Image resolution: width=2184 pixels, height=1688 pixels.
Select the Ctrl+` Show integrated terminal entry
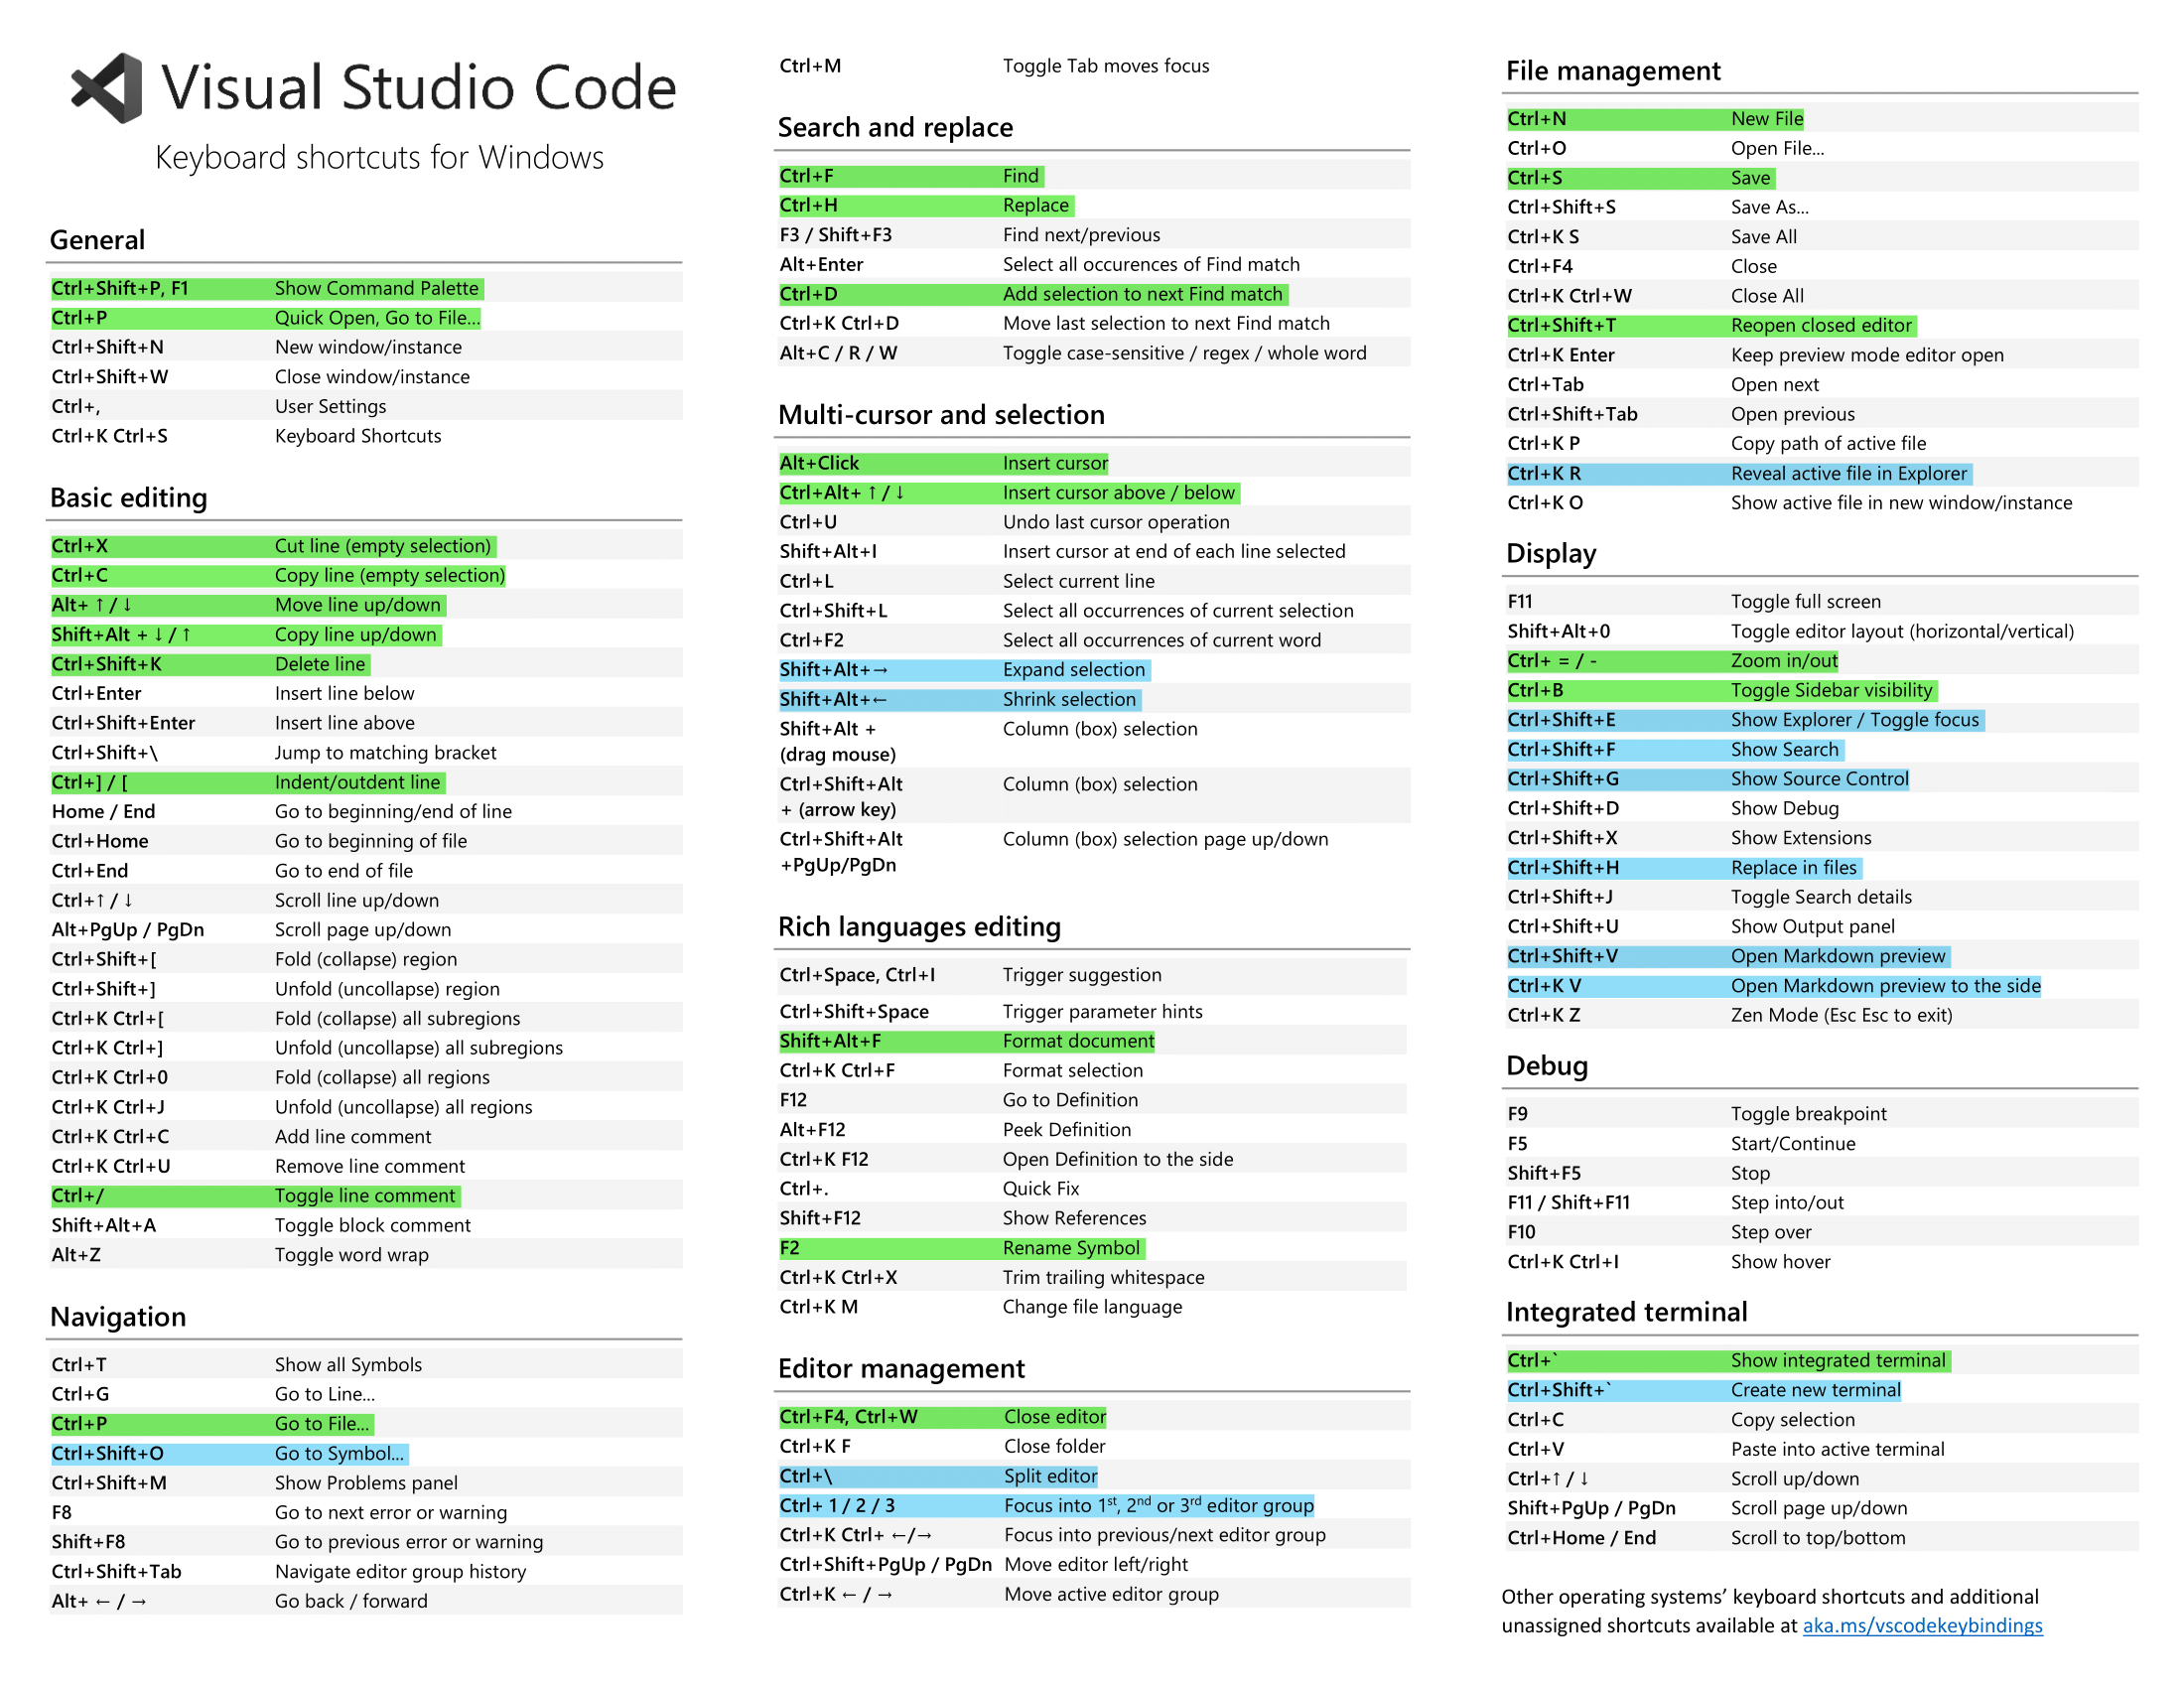[x=1725, y=1360]
